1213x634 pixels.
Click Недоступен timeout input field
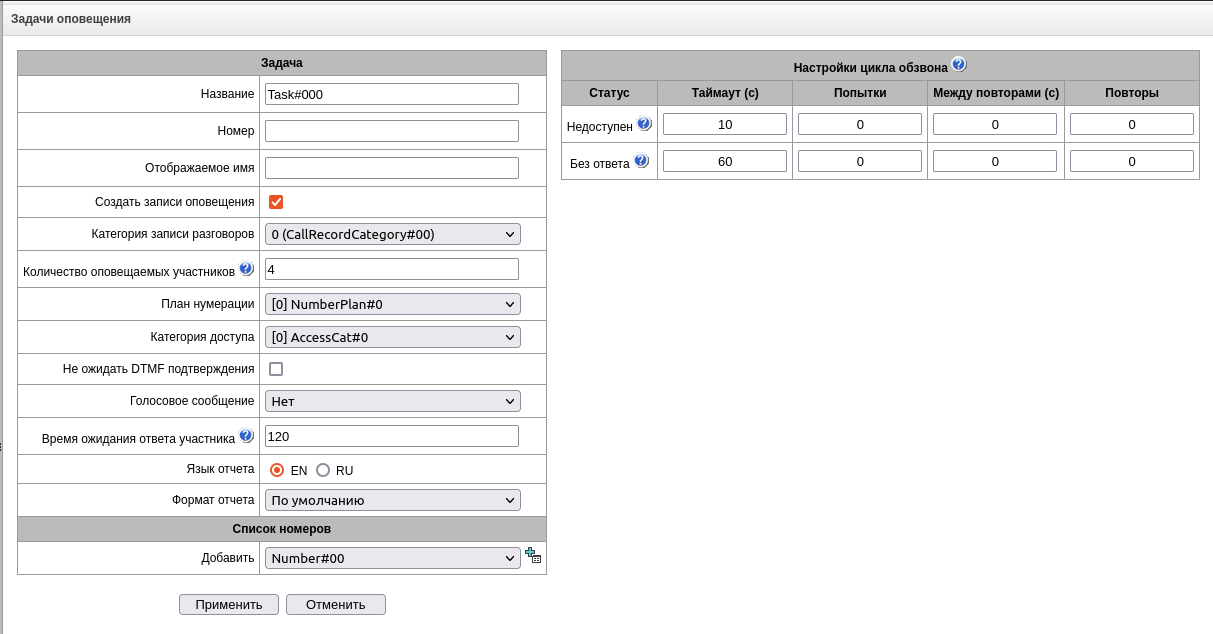725,124
